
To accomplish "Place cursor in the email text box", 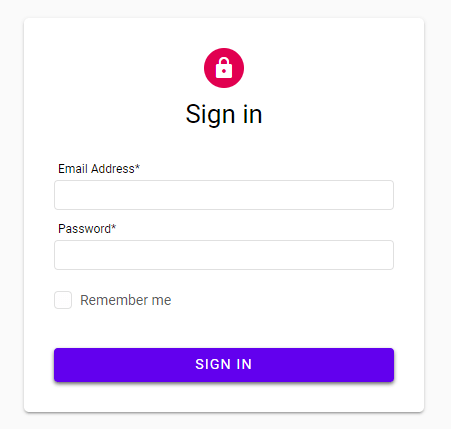I will (224, 195).
